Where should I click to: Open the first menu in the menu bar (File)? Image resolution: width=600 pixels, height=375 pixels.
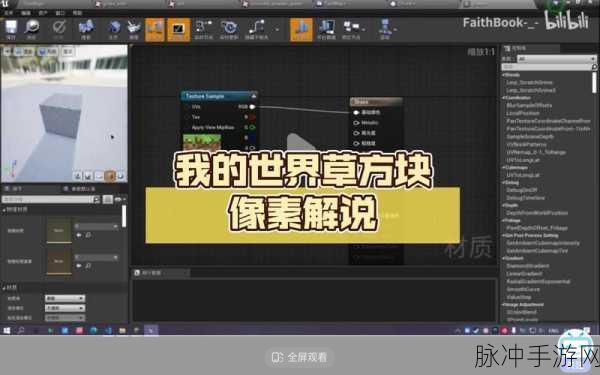point(8,13)
